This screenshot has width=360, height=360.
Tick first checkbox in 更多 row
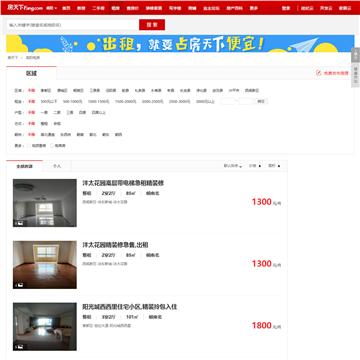tap(29, 146)
